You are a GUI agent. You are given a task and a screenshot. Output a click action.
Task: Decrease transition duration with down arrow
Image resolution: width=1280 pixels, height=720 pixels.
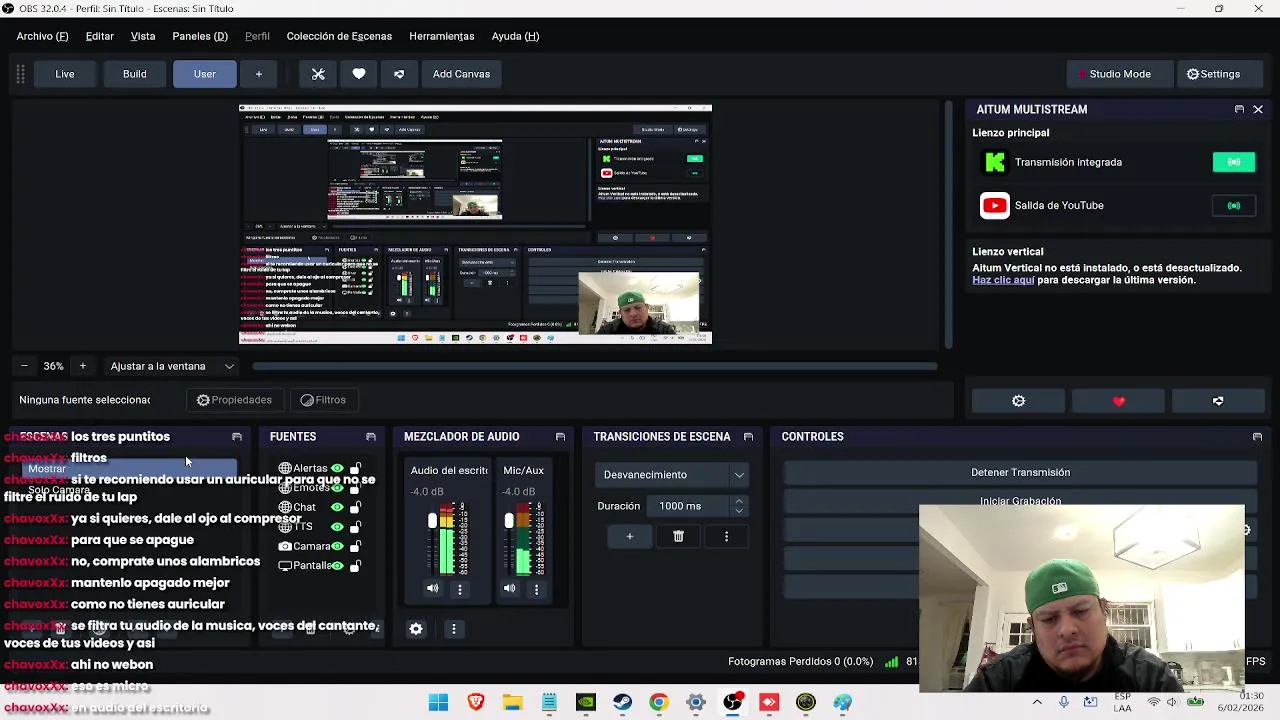(x=739, y=511)
